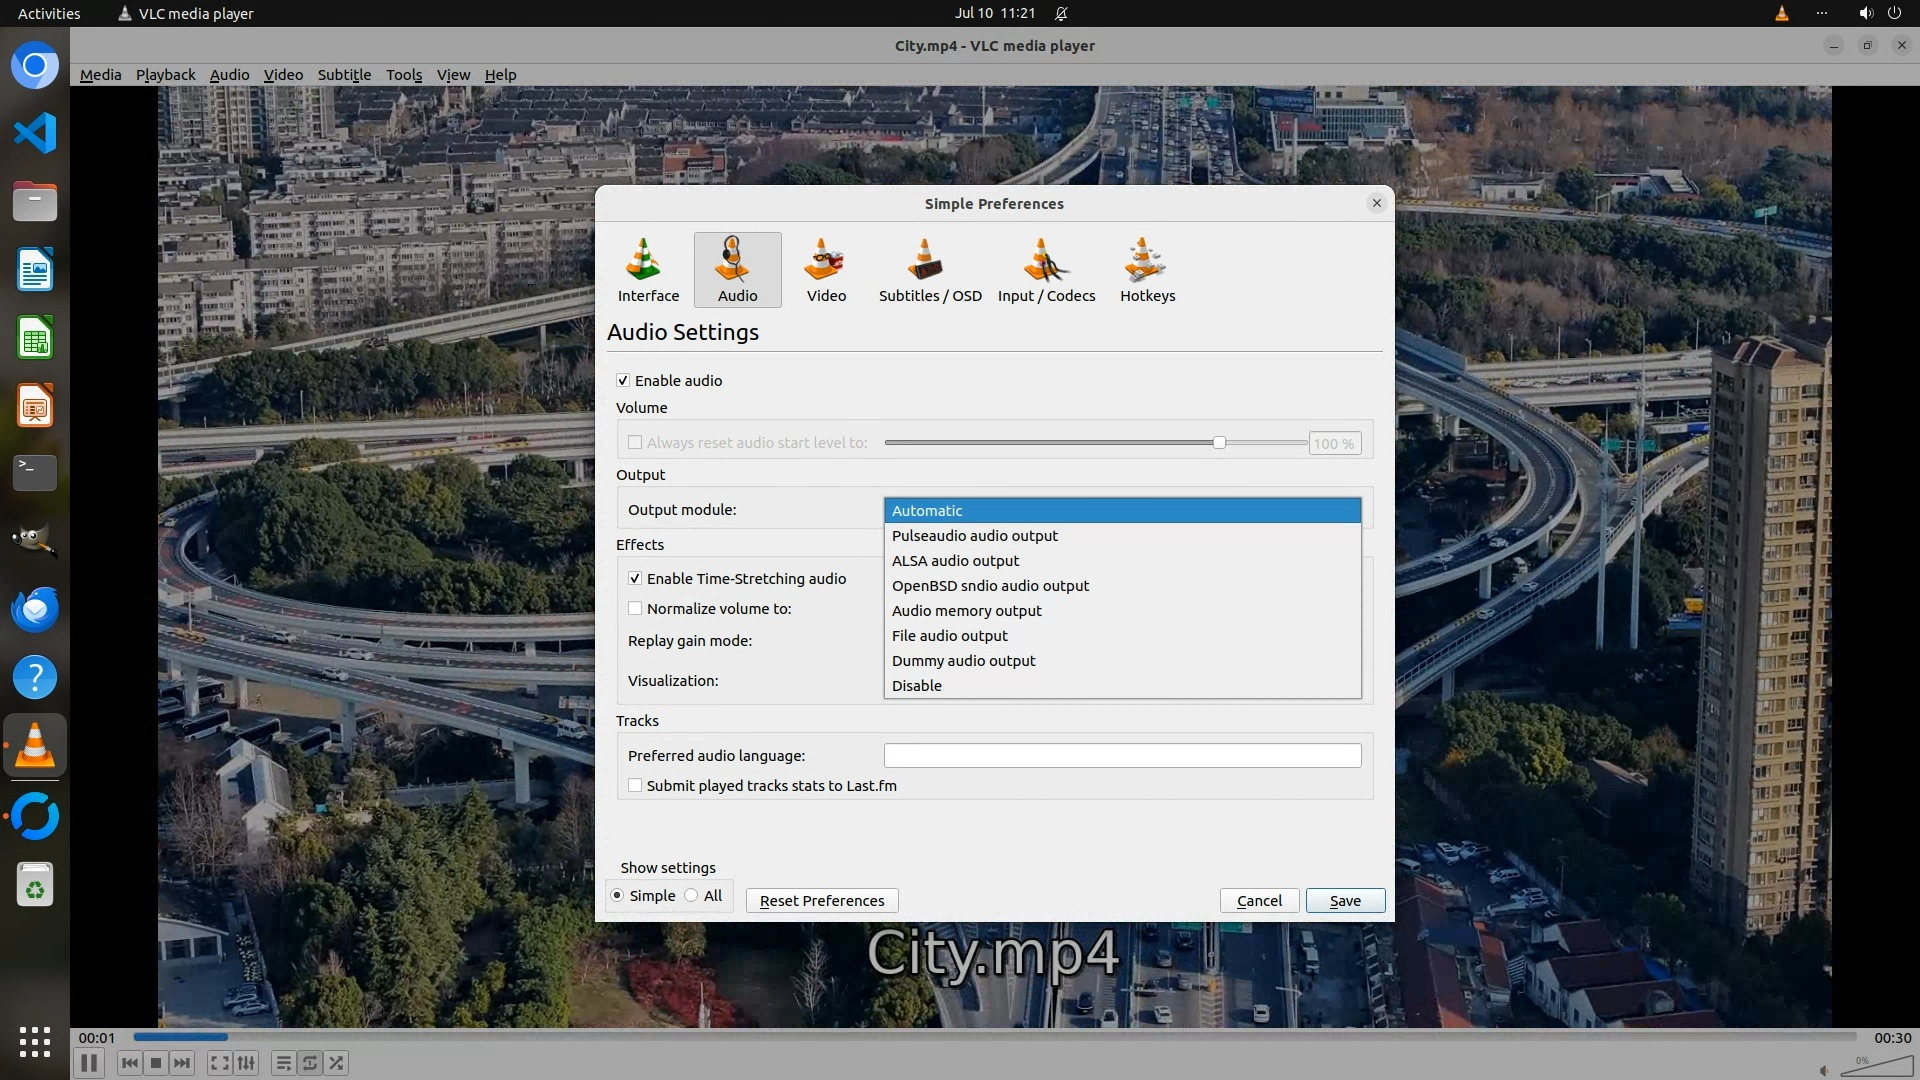
Task: Uncheck the Enable audio checkbox
Action: [623, 381]
